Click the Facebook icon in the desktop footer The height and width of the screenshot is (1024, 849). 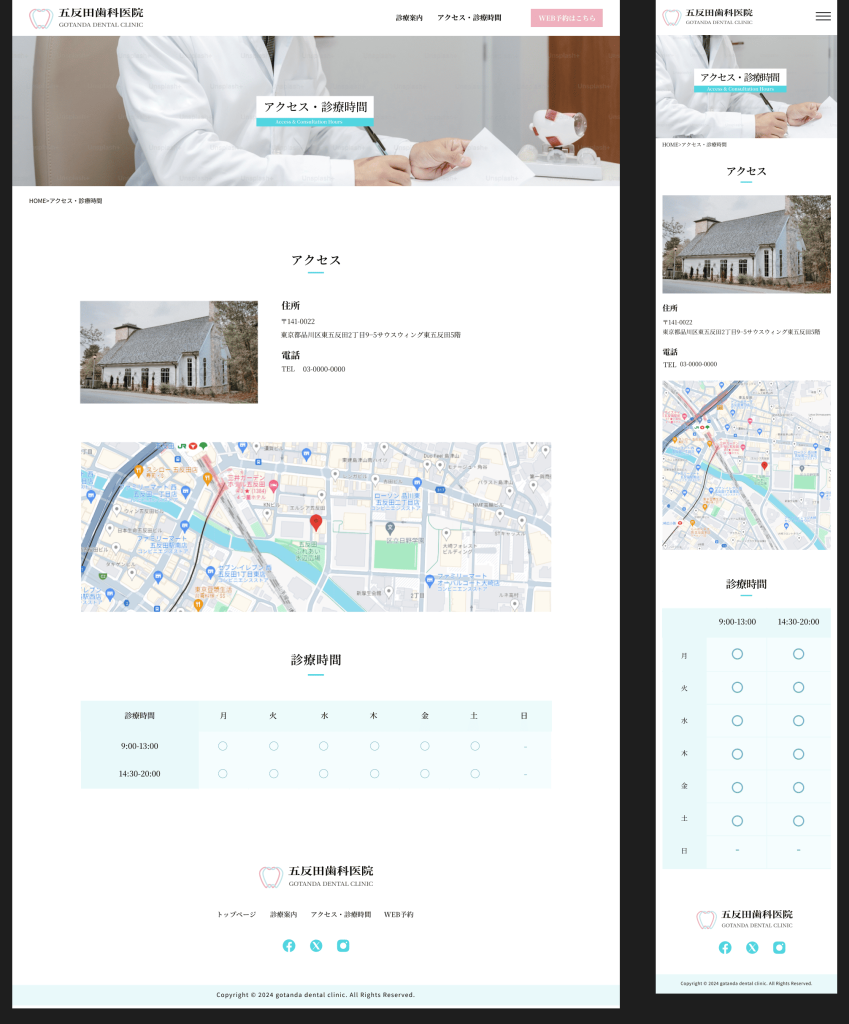289,946
